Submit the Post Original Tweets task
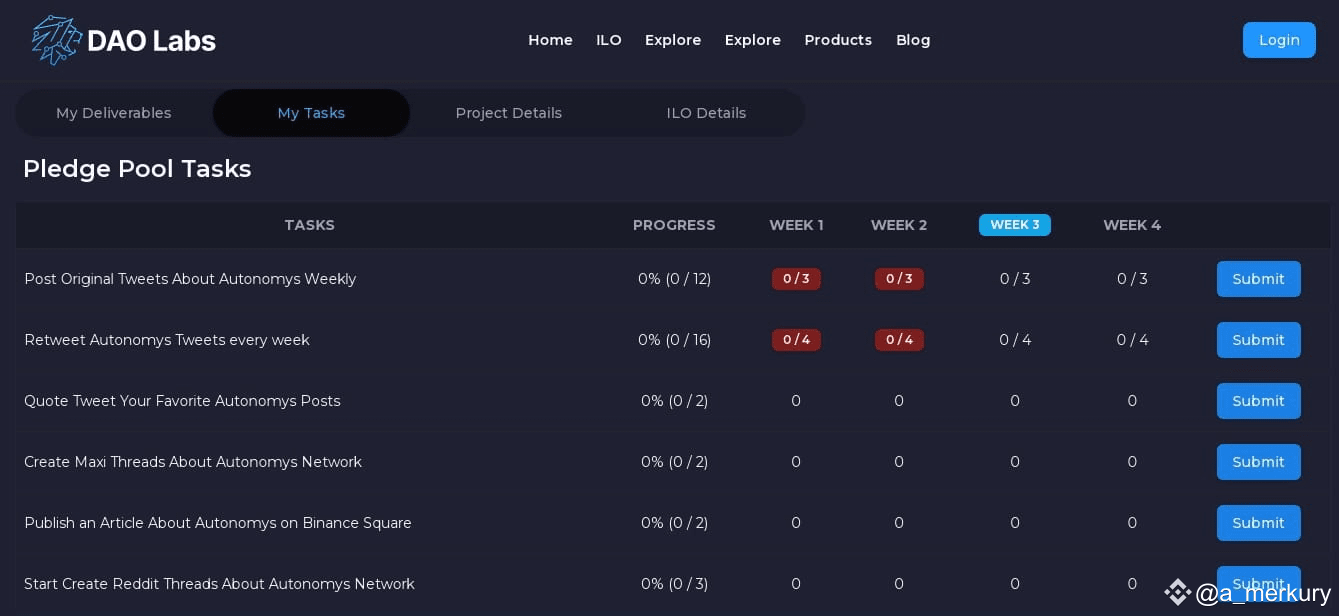Screen dimensions: 1339x616 click(1258, 279)
